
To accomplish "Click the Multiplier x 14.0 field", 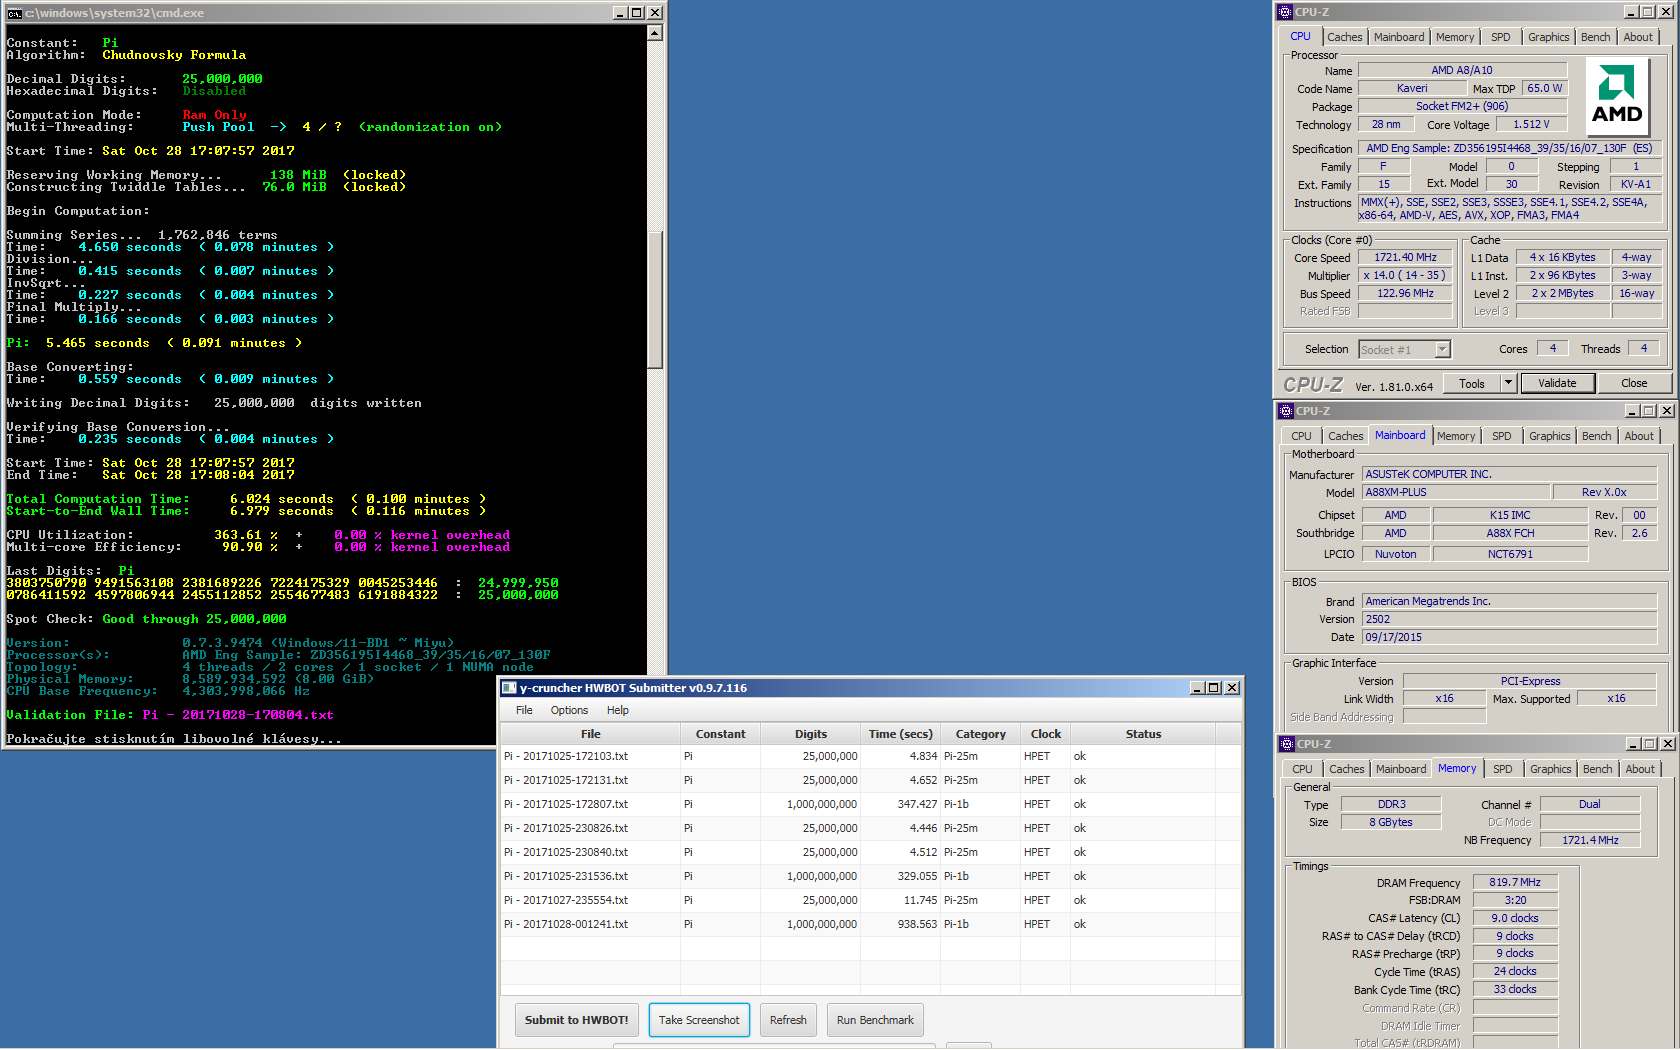I will (1405, 275).
